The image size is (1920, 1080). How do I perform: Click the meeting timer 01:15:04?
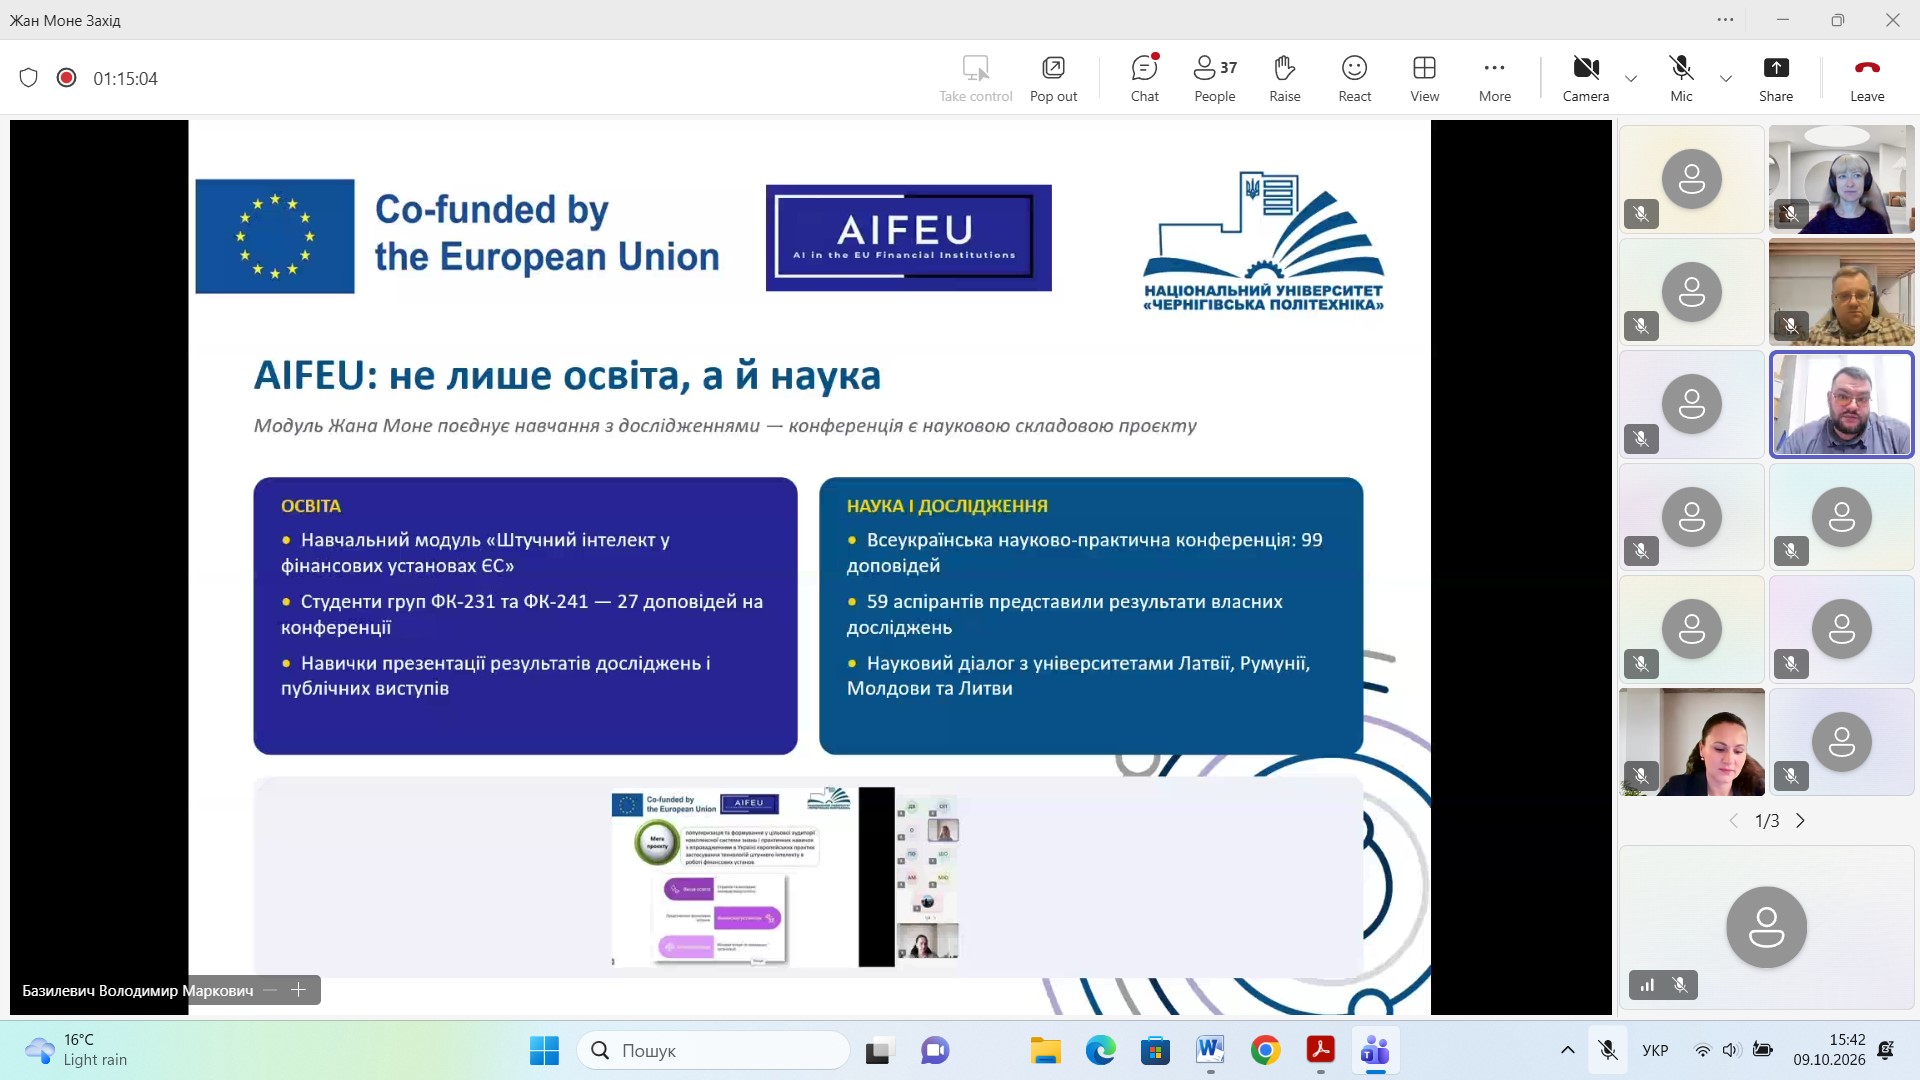click(125, 79)
